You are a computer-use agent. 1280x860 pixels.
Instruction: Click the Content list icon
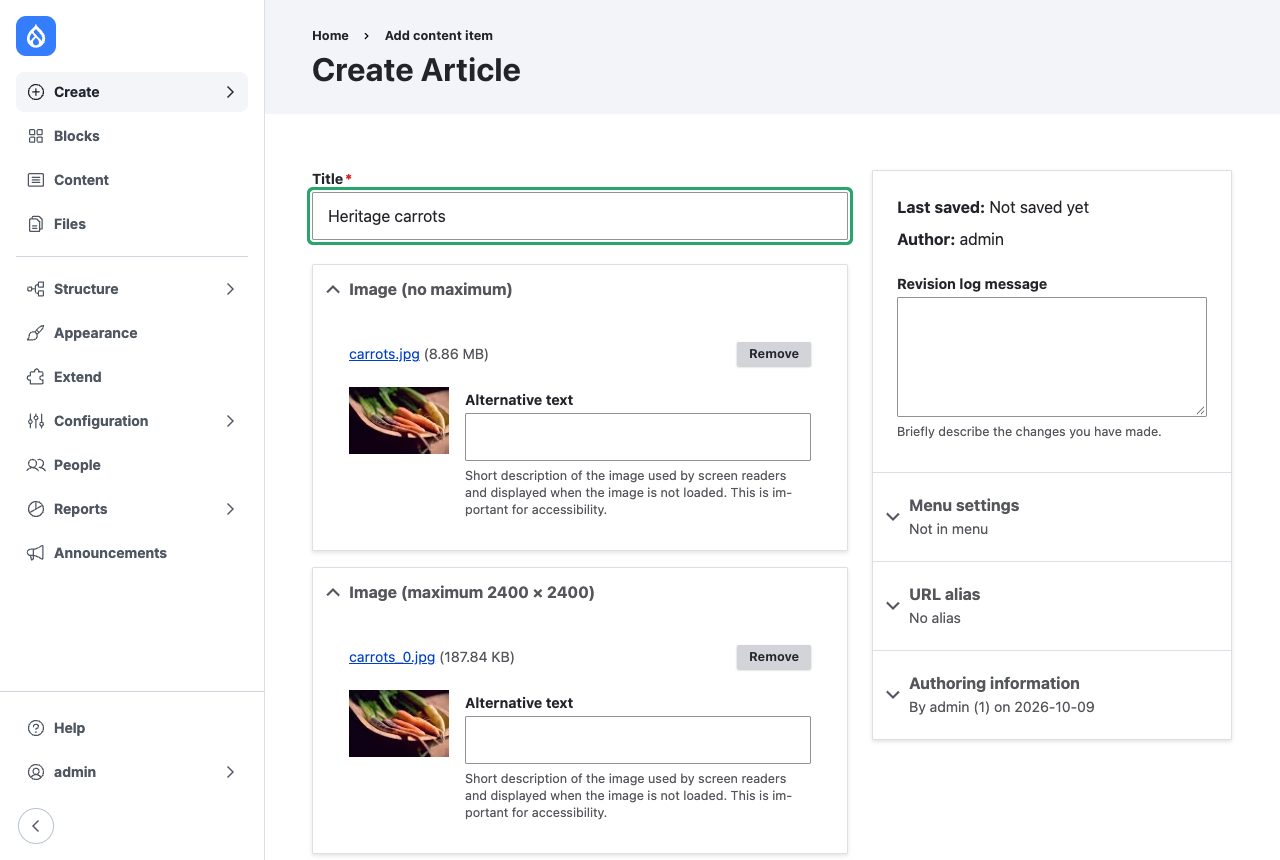[x=36, y=180]
